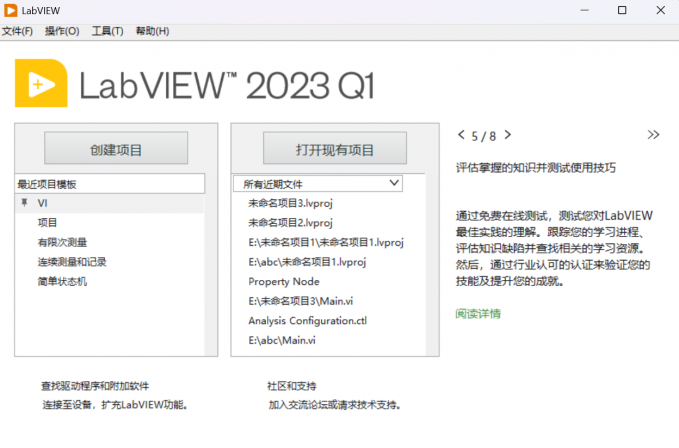Screen dimensions: 679x448
Task: Open the 所有近期文件 dropdown
Action: click(x=318, y=184)
